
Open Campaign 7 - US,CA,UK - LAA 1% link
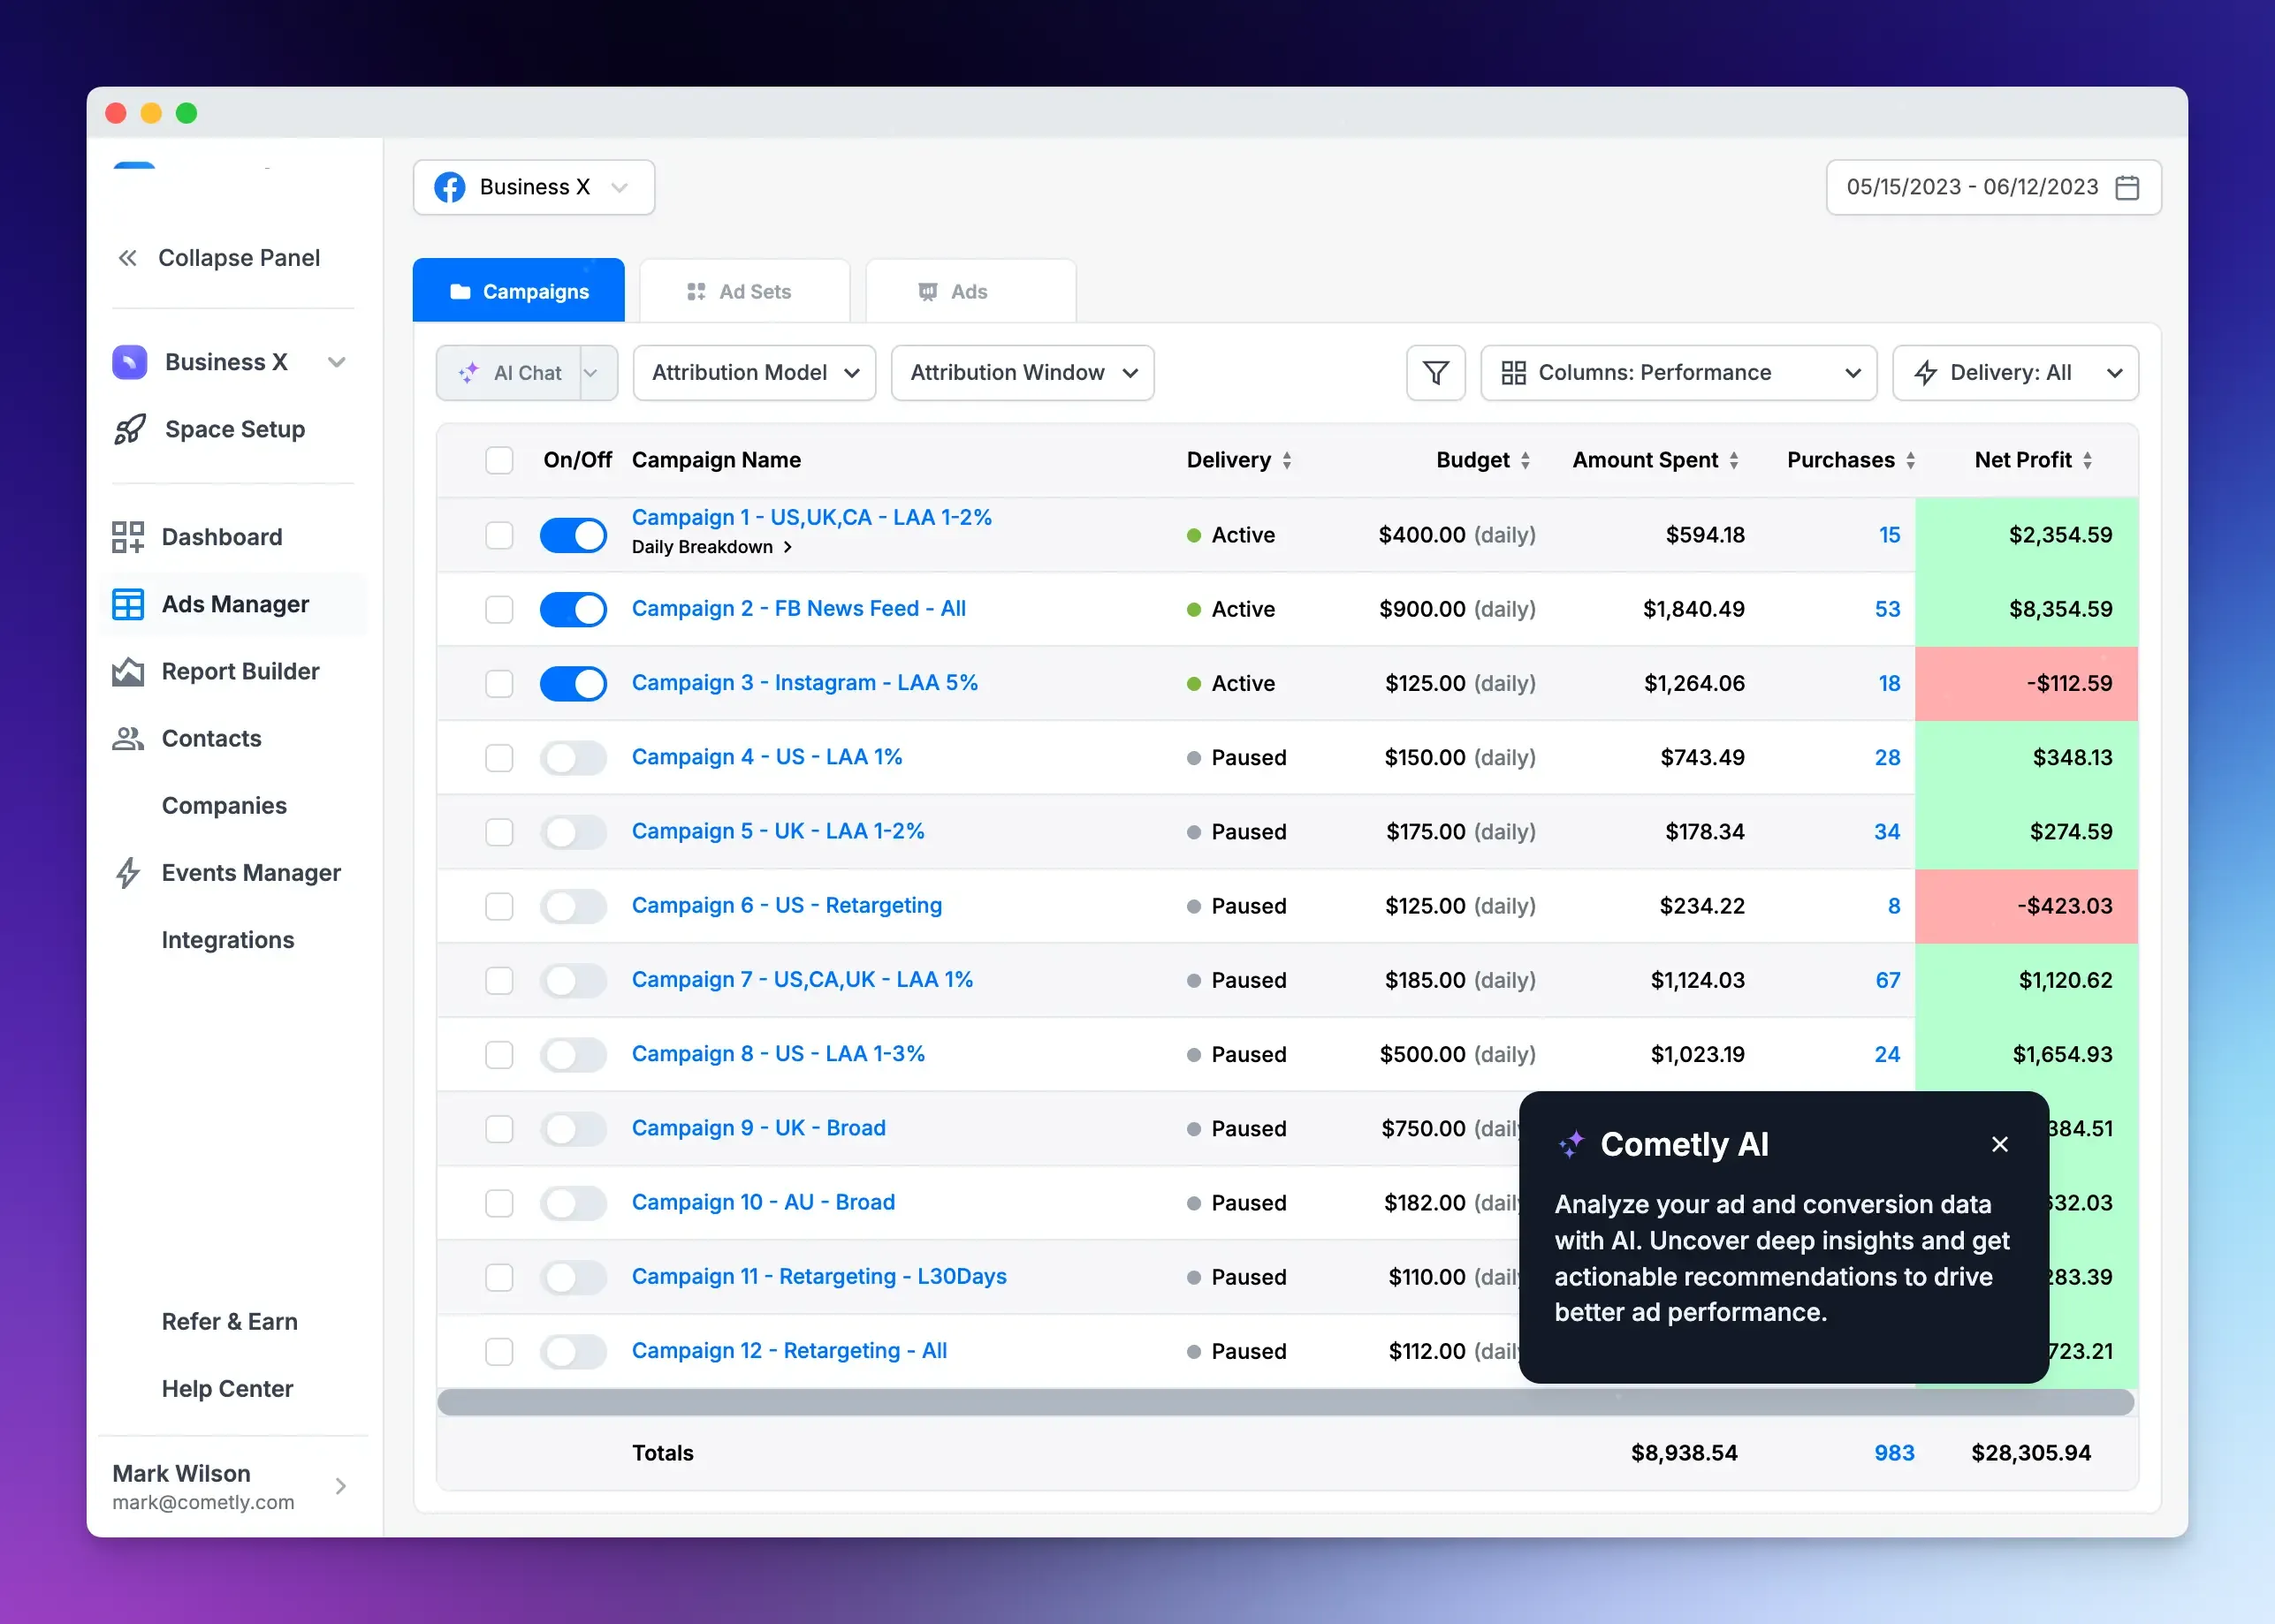pos(801,980)
